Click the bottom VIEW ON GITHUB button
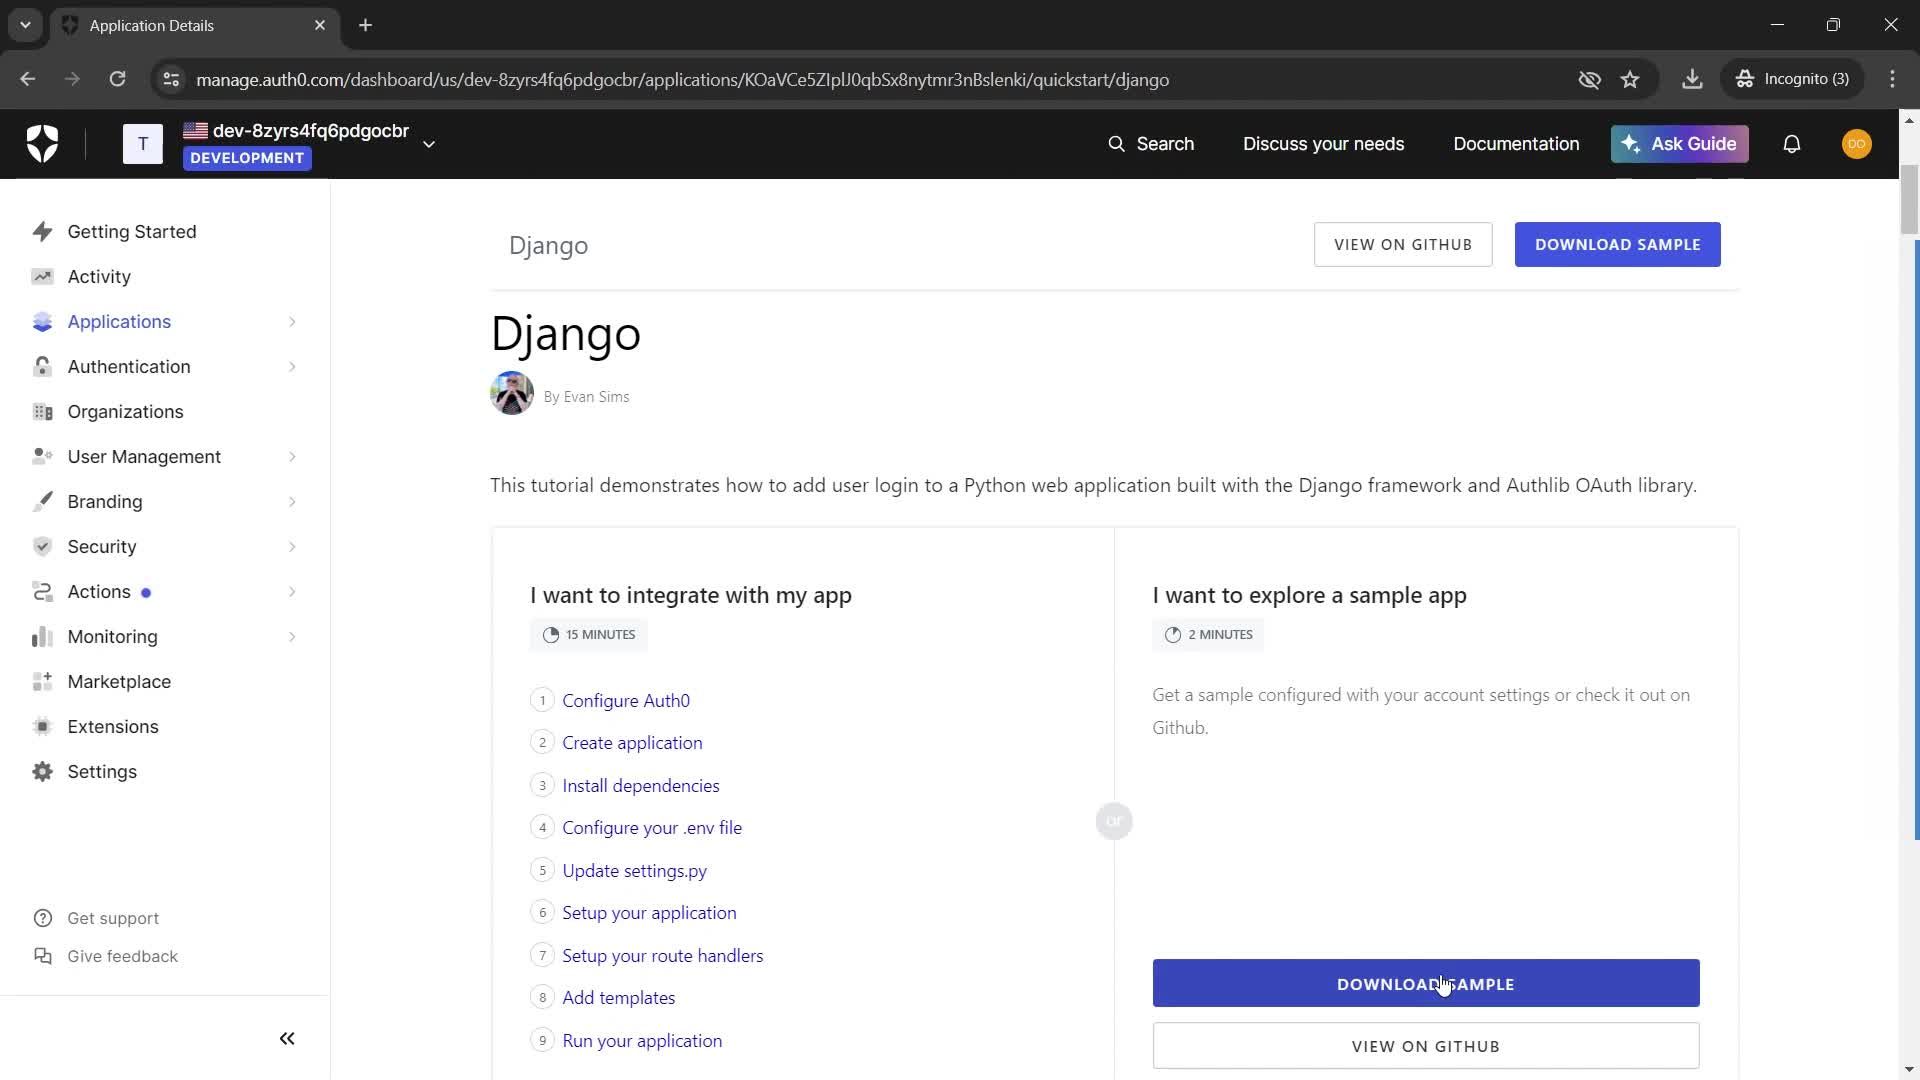Screen dimensions: 1920x1080 pyautogui.click(x=1426, y=1046)
